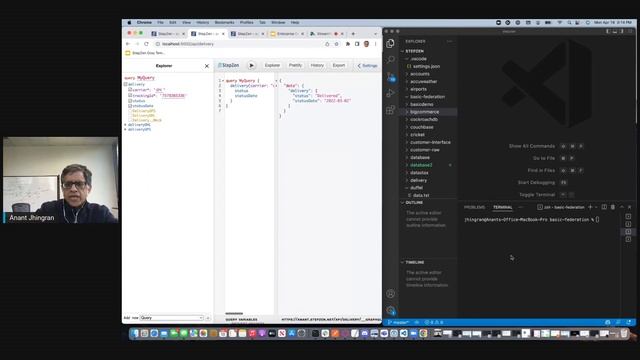
Task: Toggle the delivery field checkbox
Action: pyautogui.click(x=126, y=84)
